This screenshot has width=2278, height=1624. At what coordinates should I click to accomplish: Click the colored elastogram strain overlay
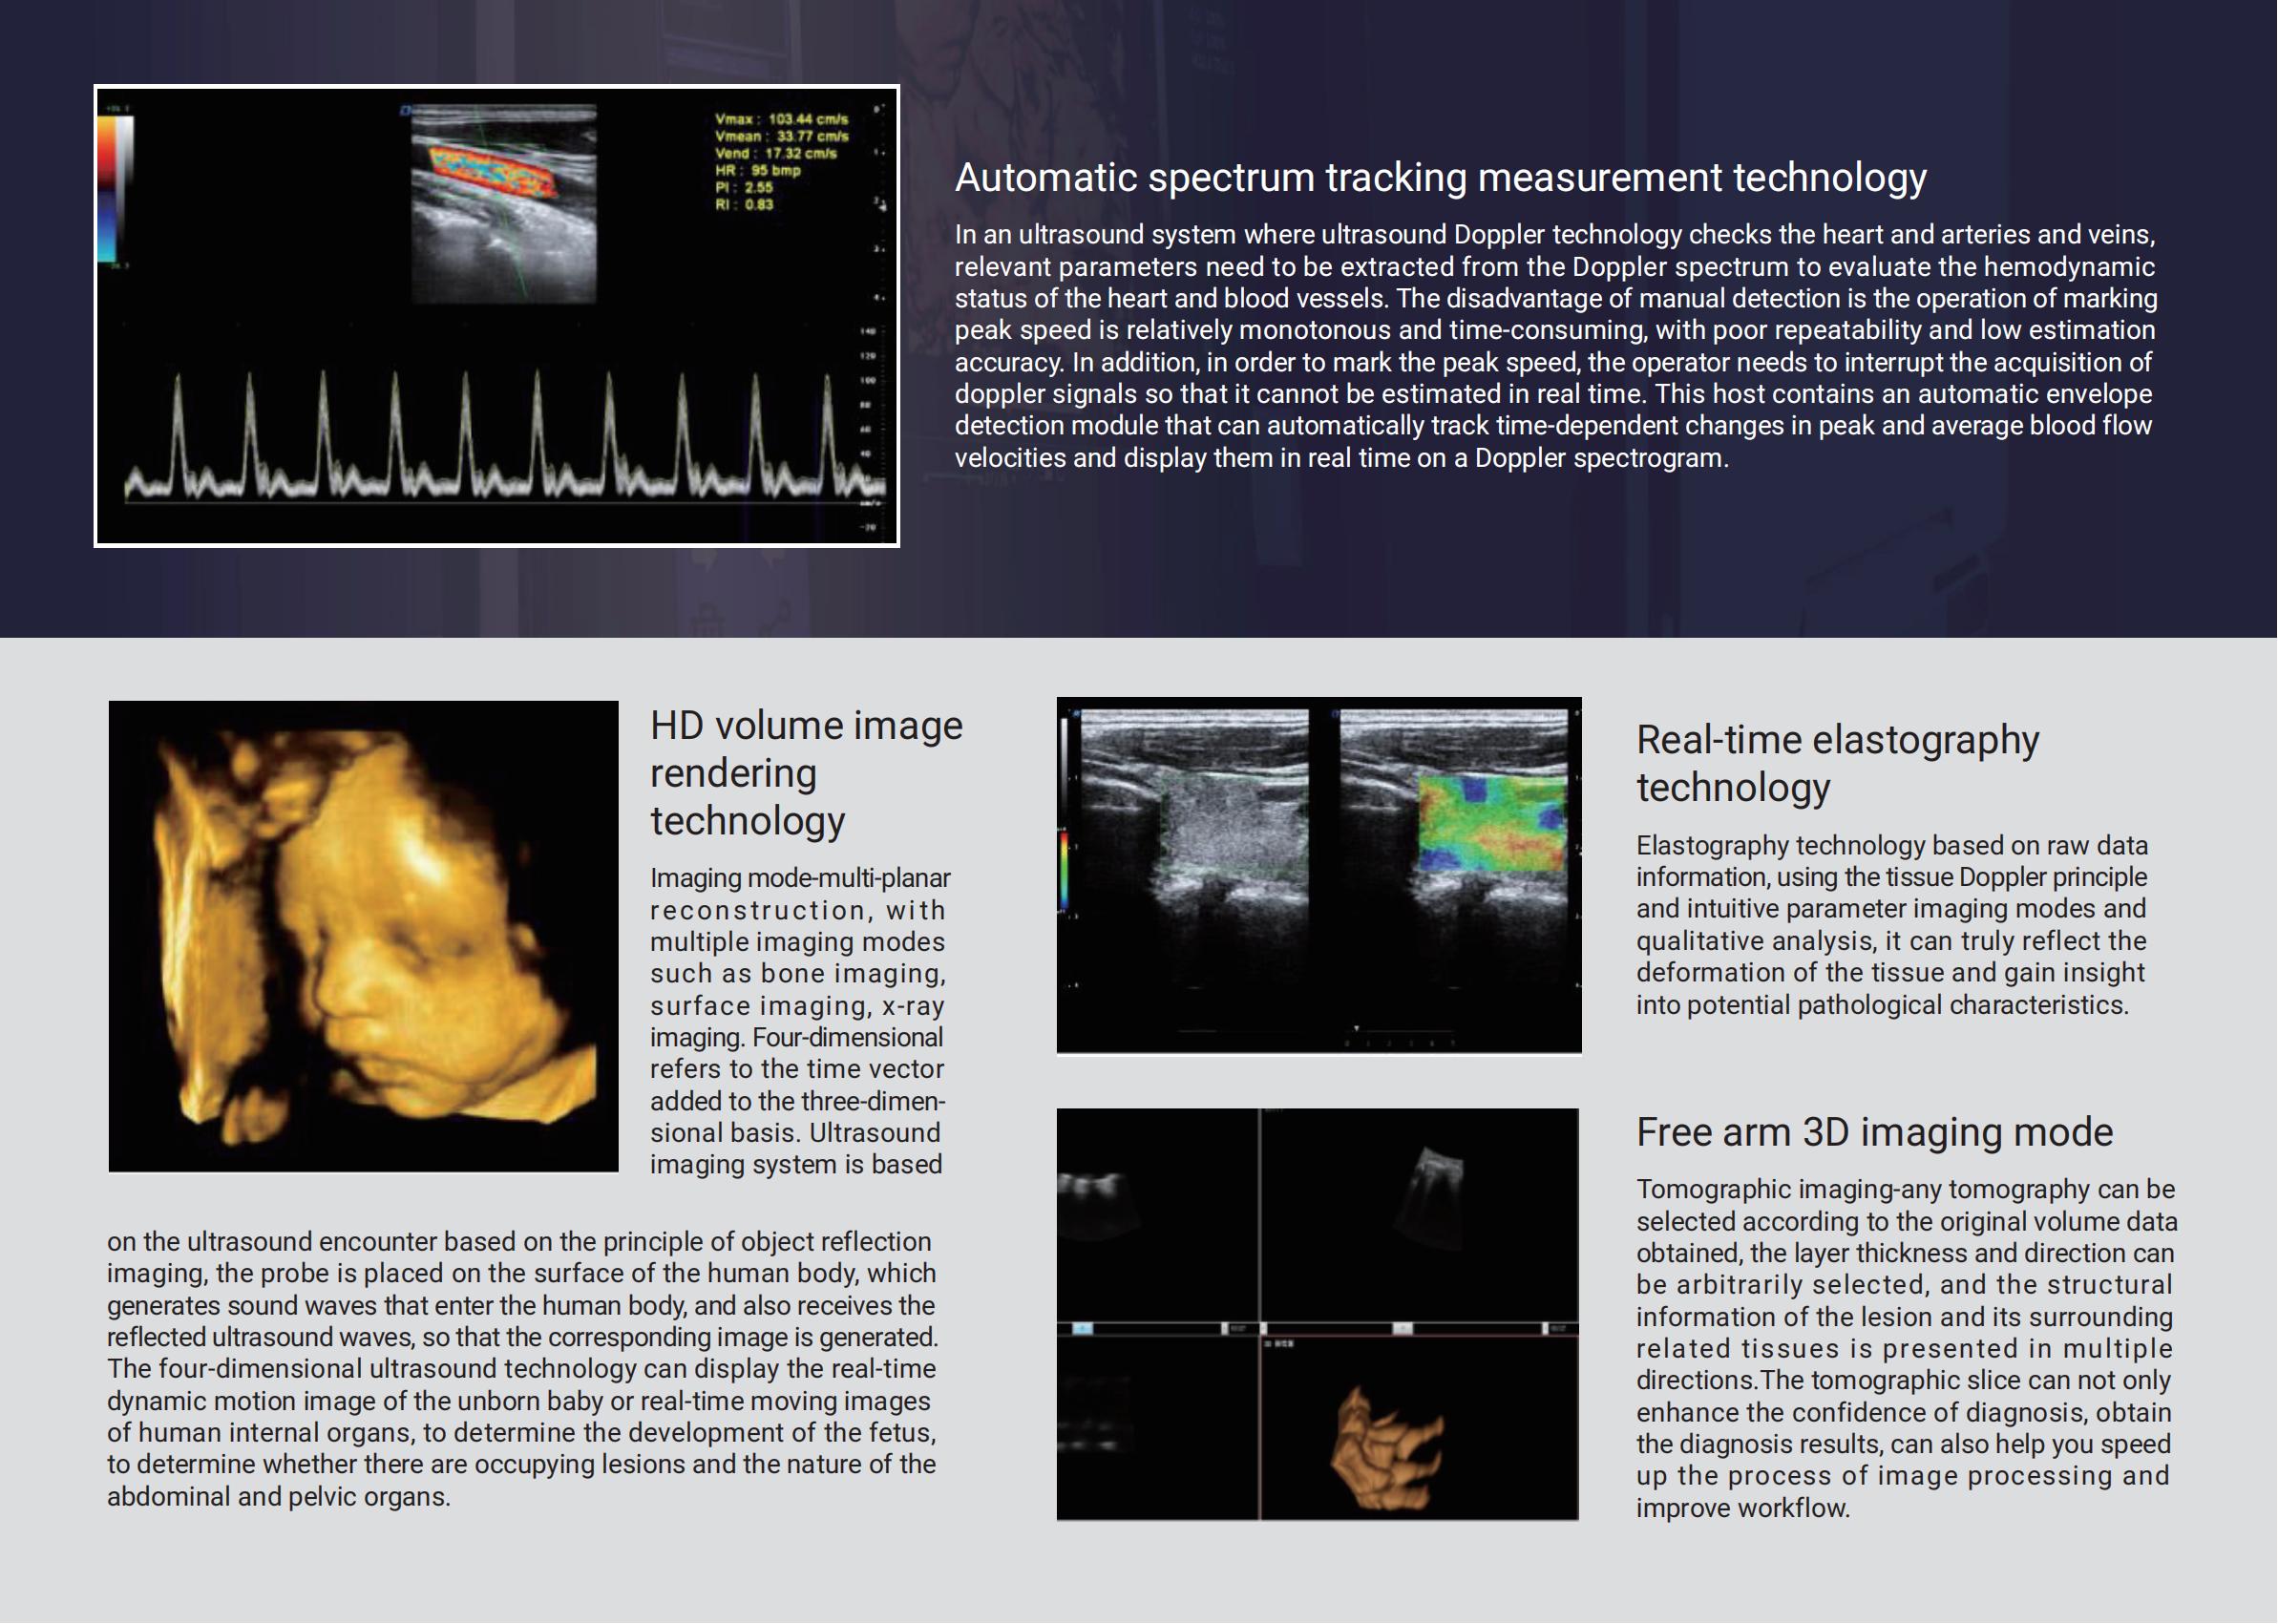pos(1492,822)
